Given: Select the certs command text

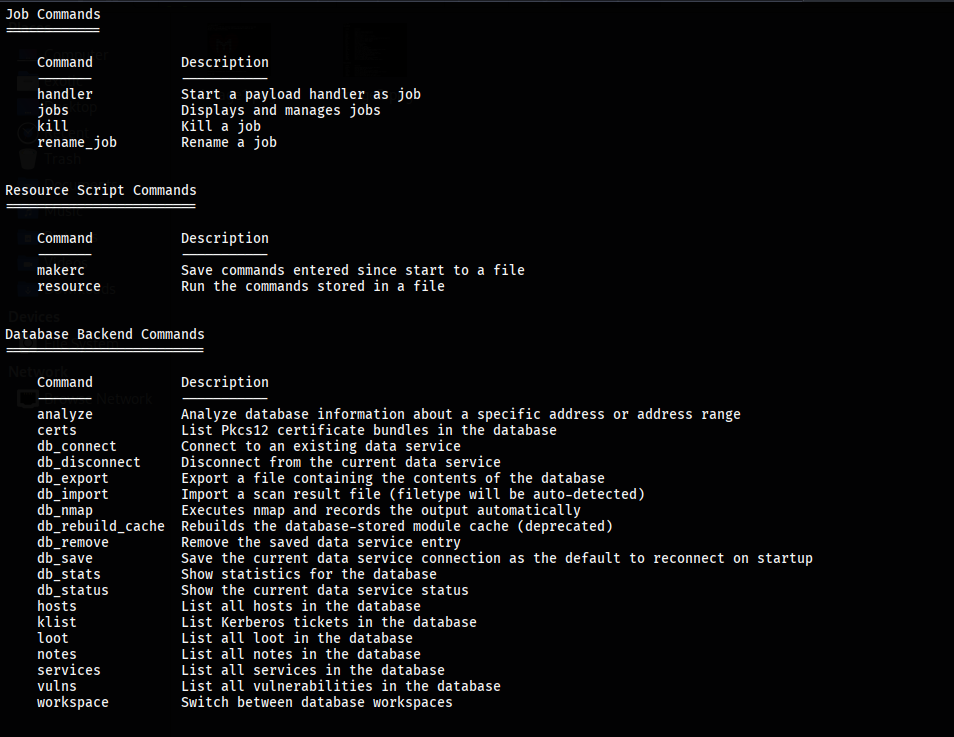Looking at the screenshot, I should pyautogui.click(x=57, y=430).
